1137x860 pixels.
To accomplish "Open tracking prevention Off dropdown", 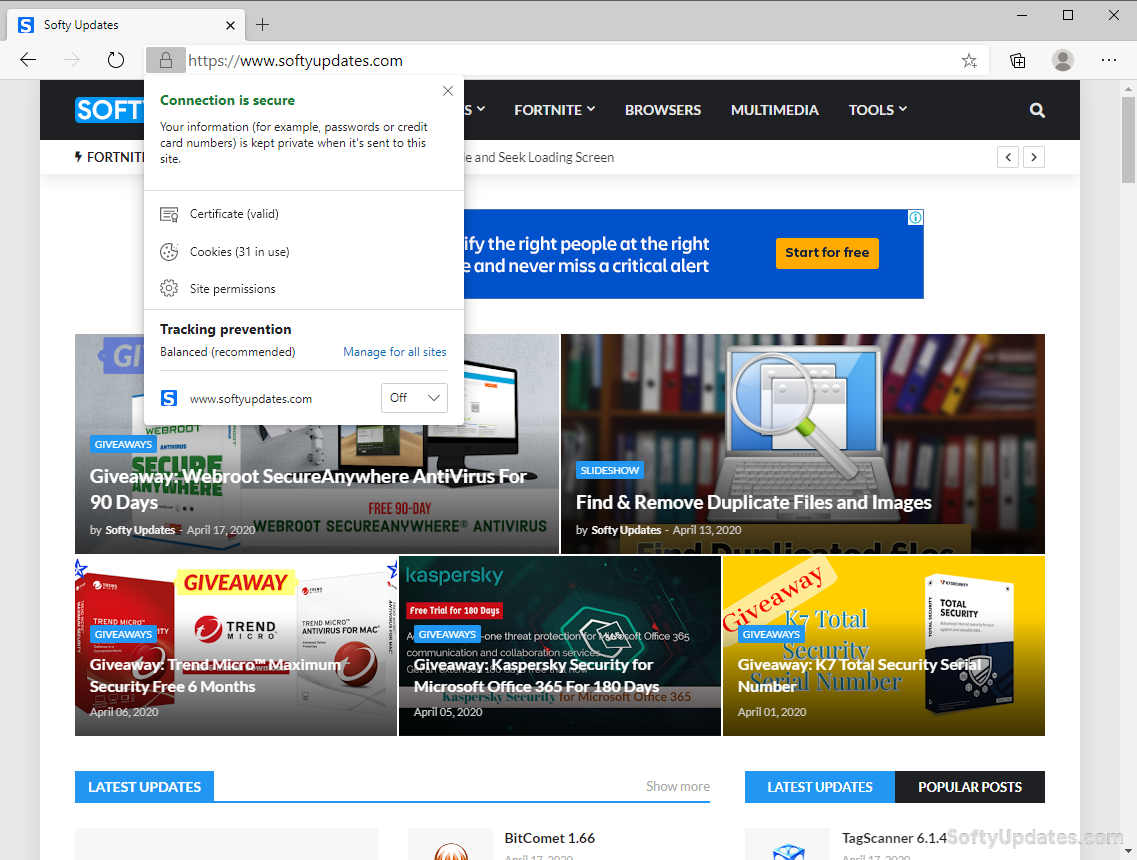I will coord(414,398).
